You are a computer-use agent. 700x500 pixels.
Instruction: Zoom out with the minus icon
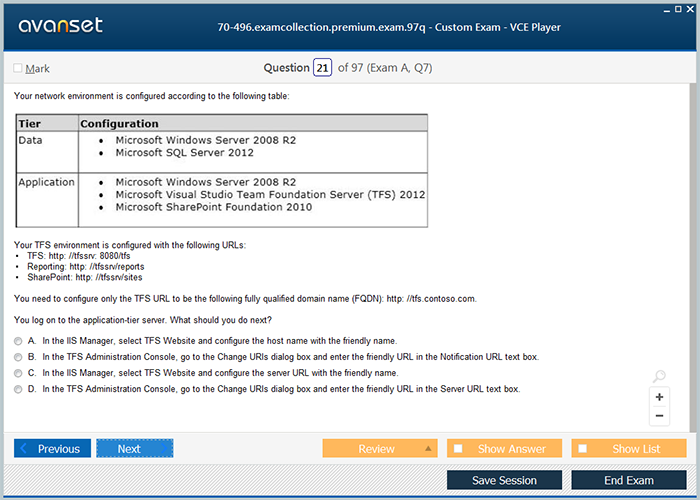coord(659,415)
